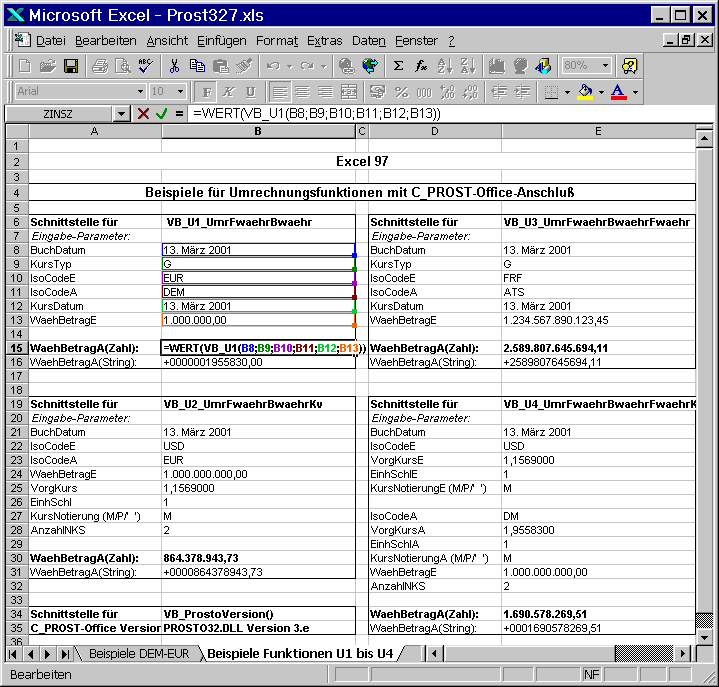The height and width of the screenshot is (687, 719).
Task: Open Print Preview icon
Action: (122, 66)
